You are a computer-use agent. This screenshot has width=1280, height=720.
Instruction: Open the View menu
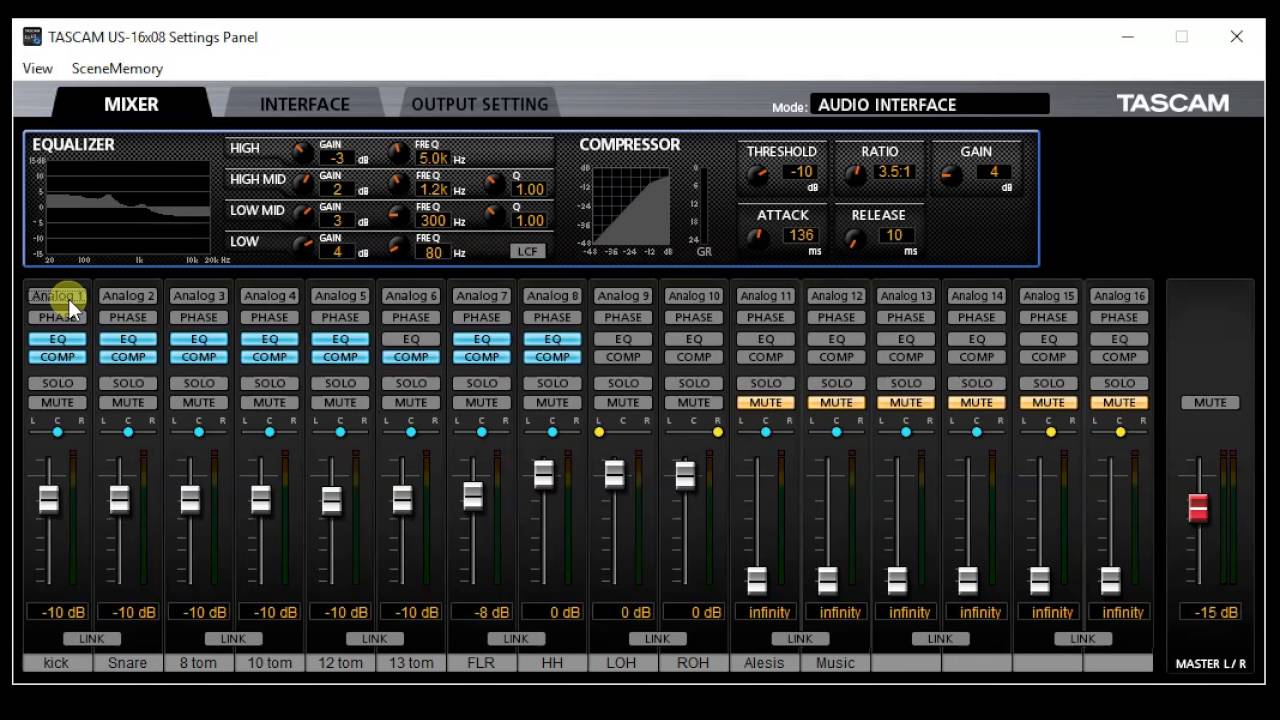(x=37, y=68)
